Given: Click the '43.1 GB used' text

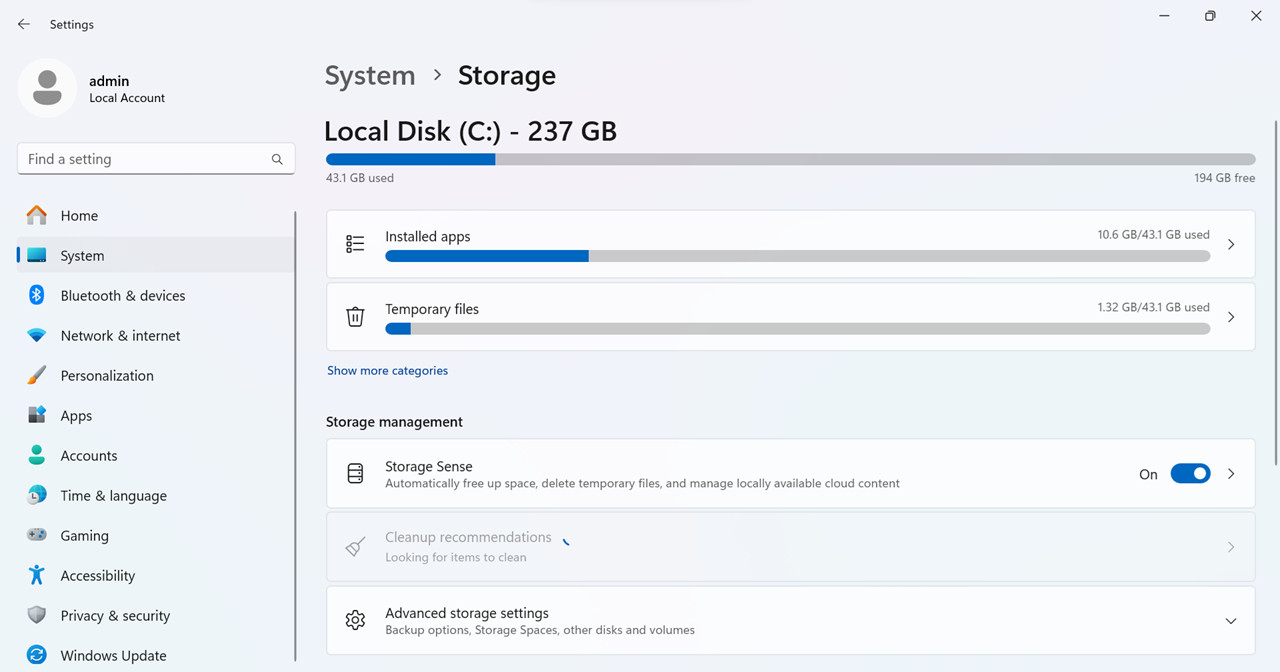Looking at the screenshot, I should click(x=360, y=178).
